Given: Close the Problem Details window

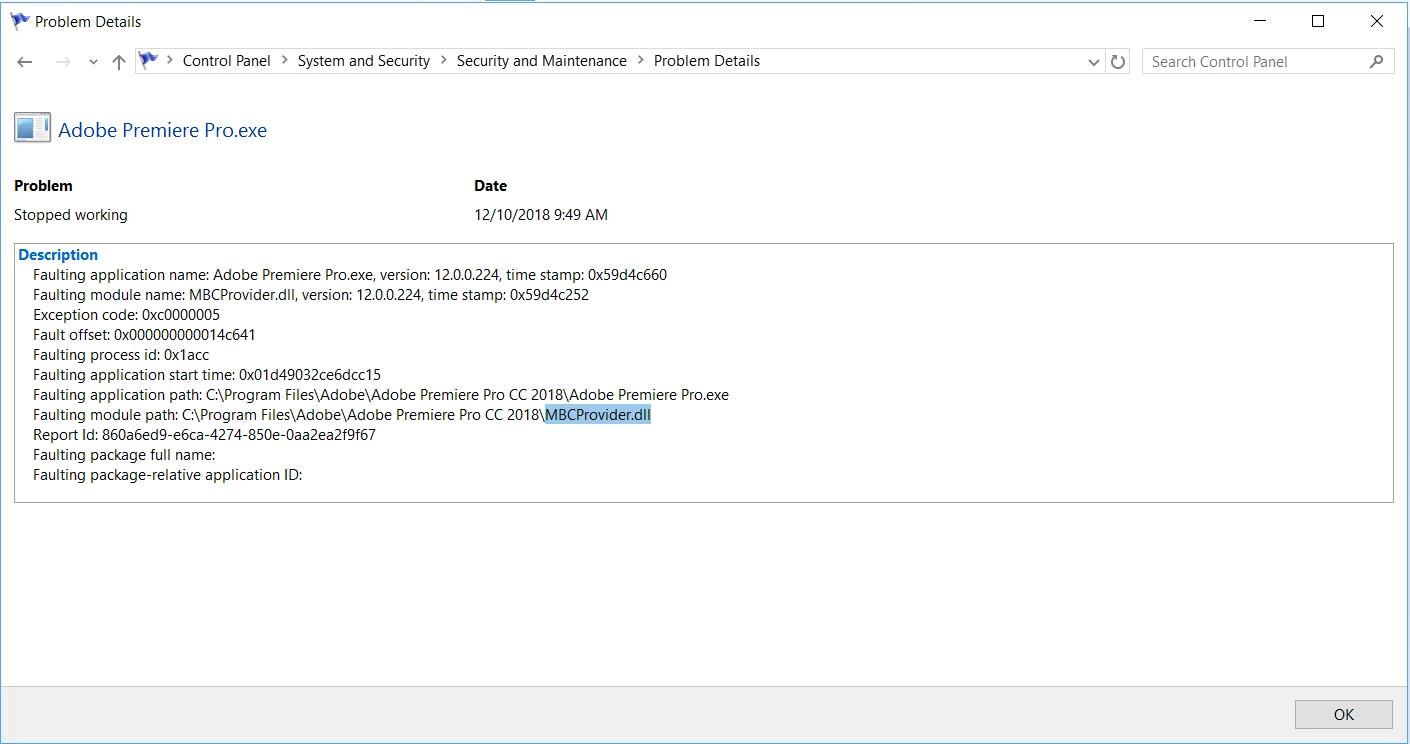Looking at the screenshot, I should (1377, 21).
